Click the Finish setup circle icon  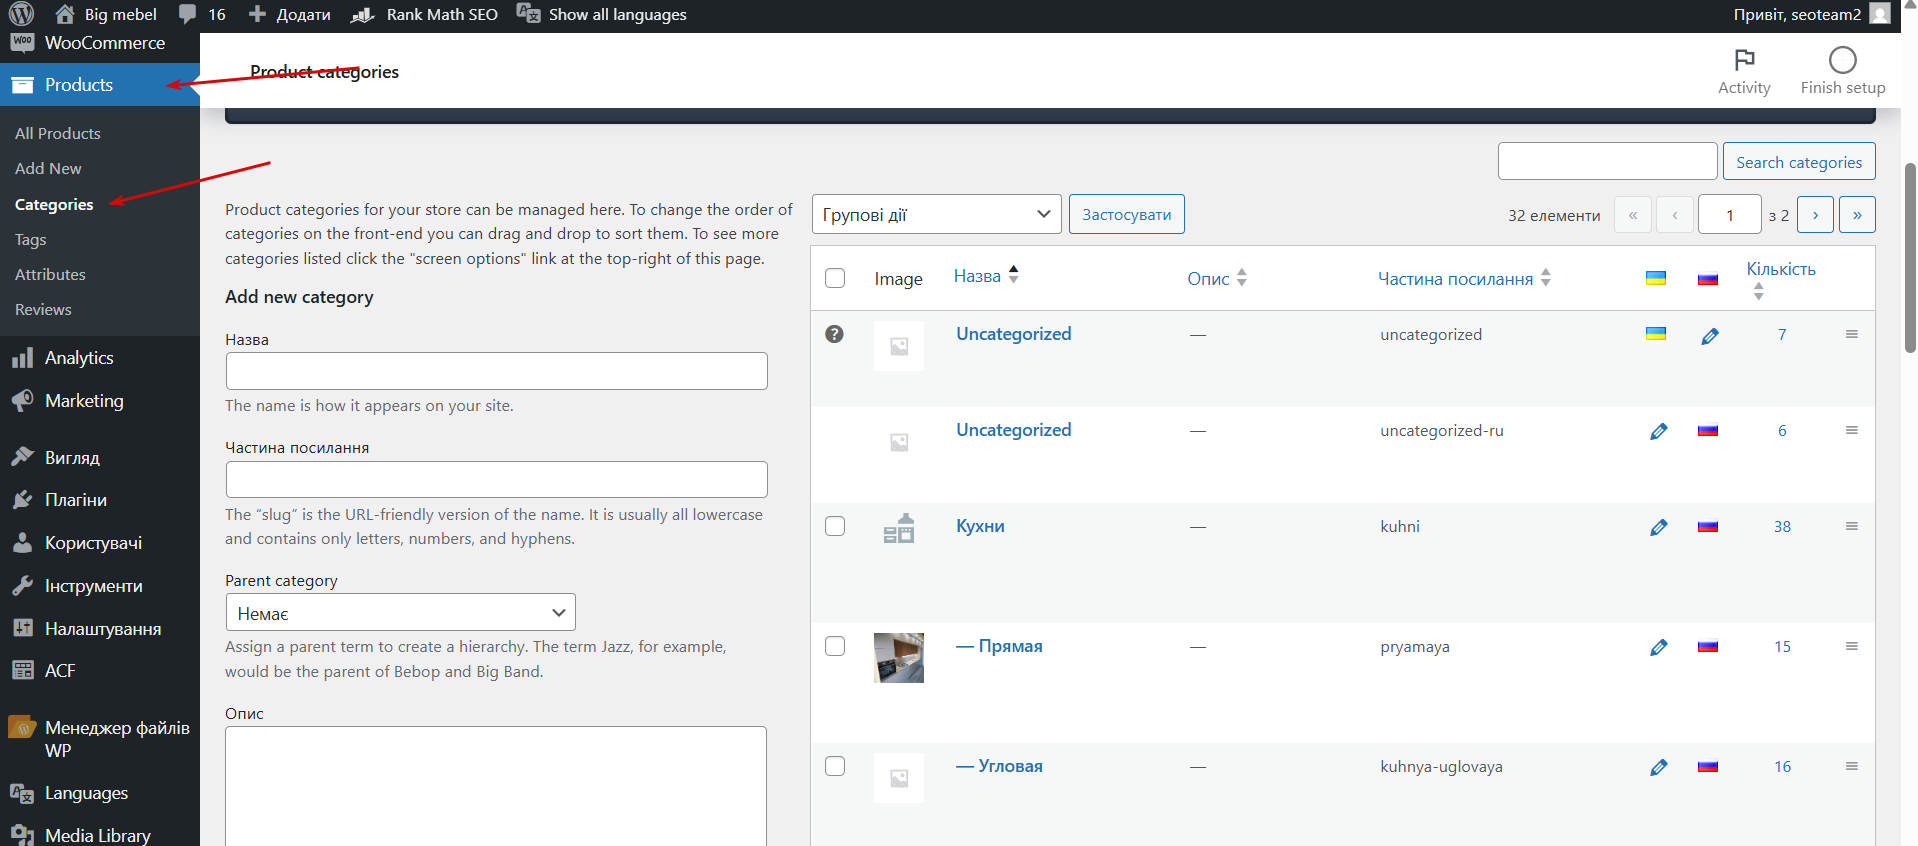tap(1842, 60)
